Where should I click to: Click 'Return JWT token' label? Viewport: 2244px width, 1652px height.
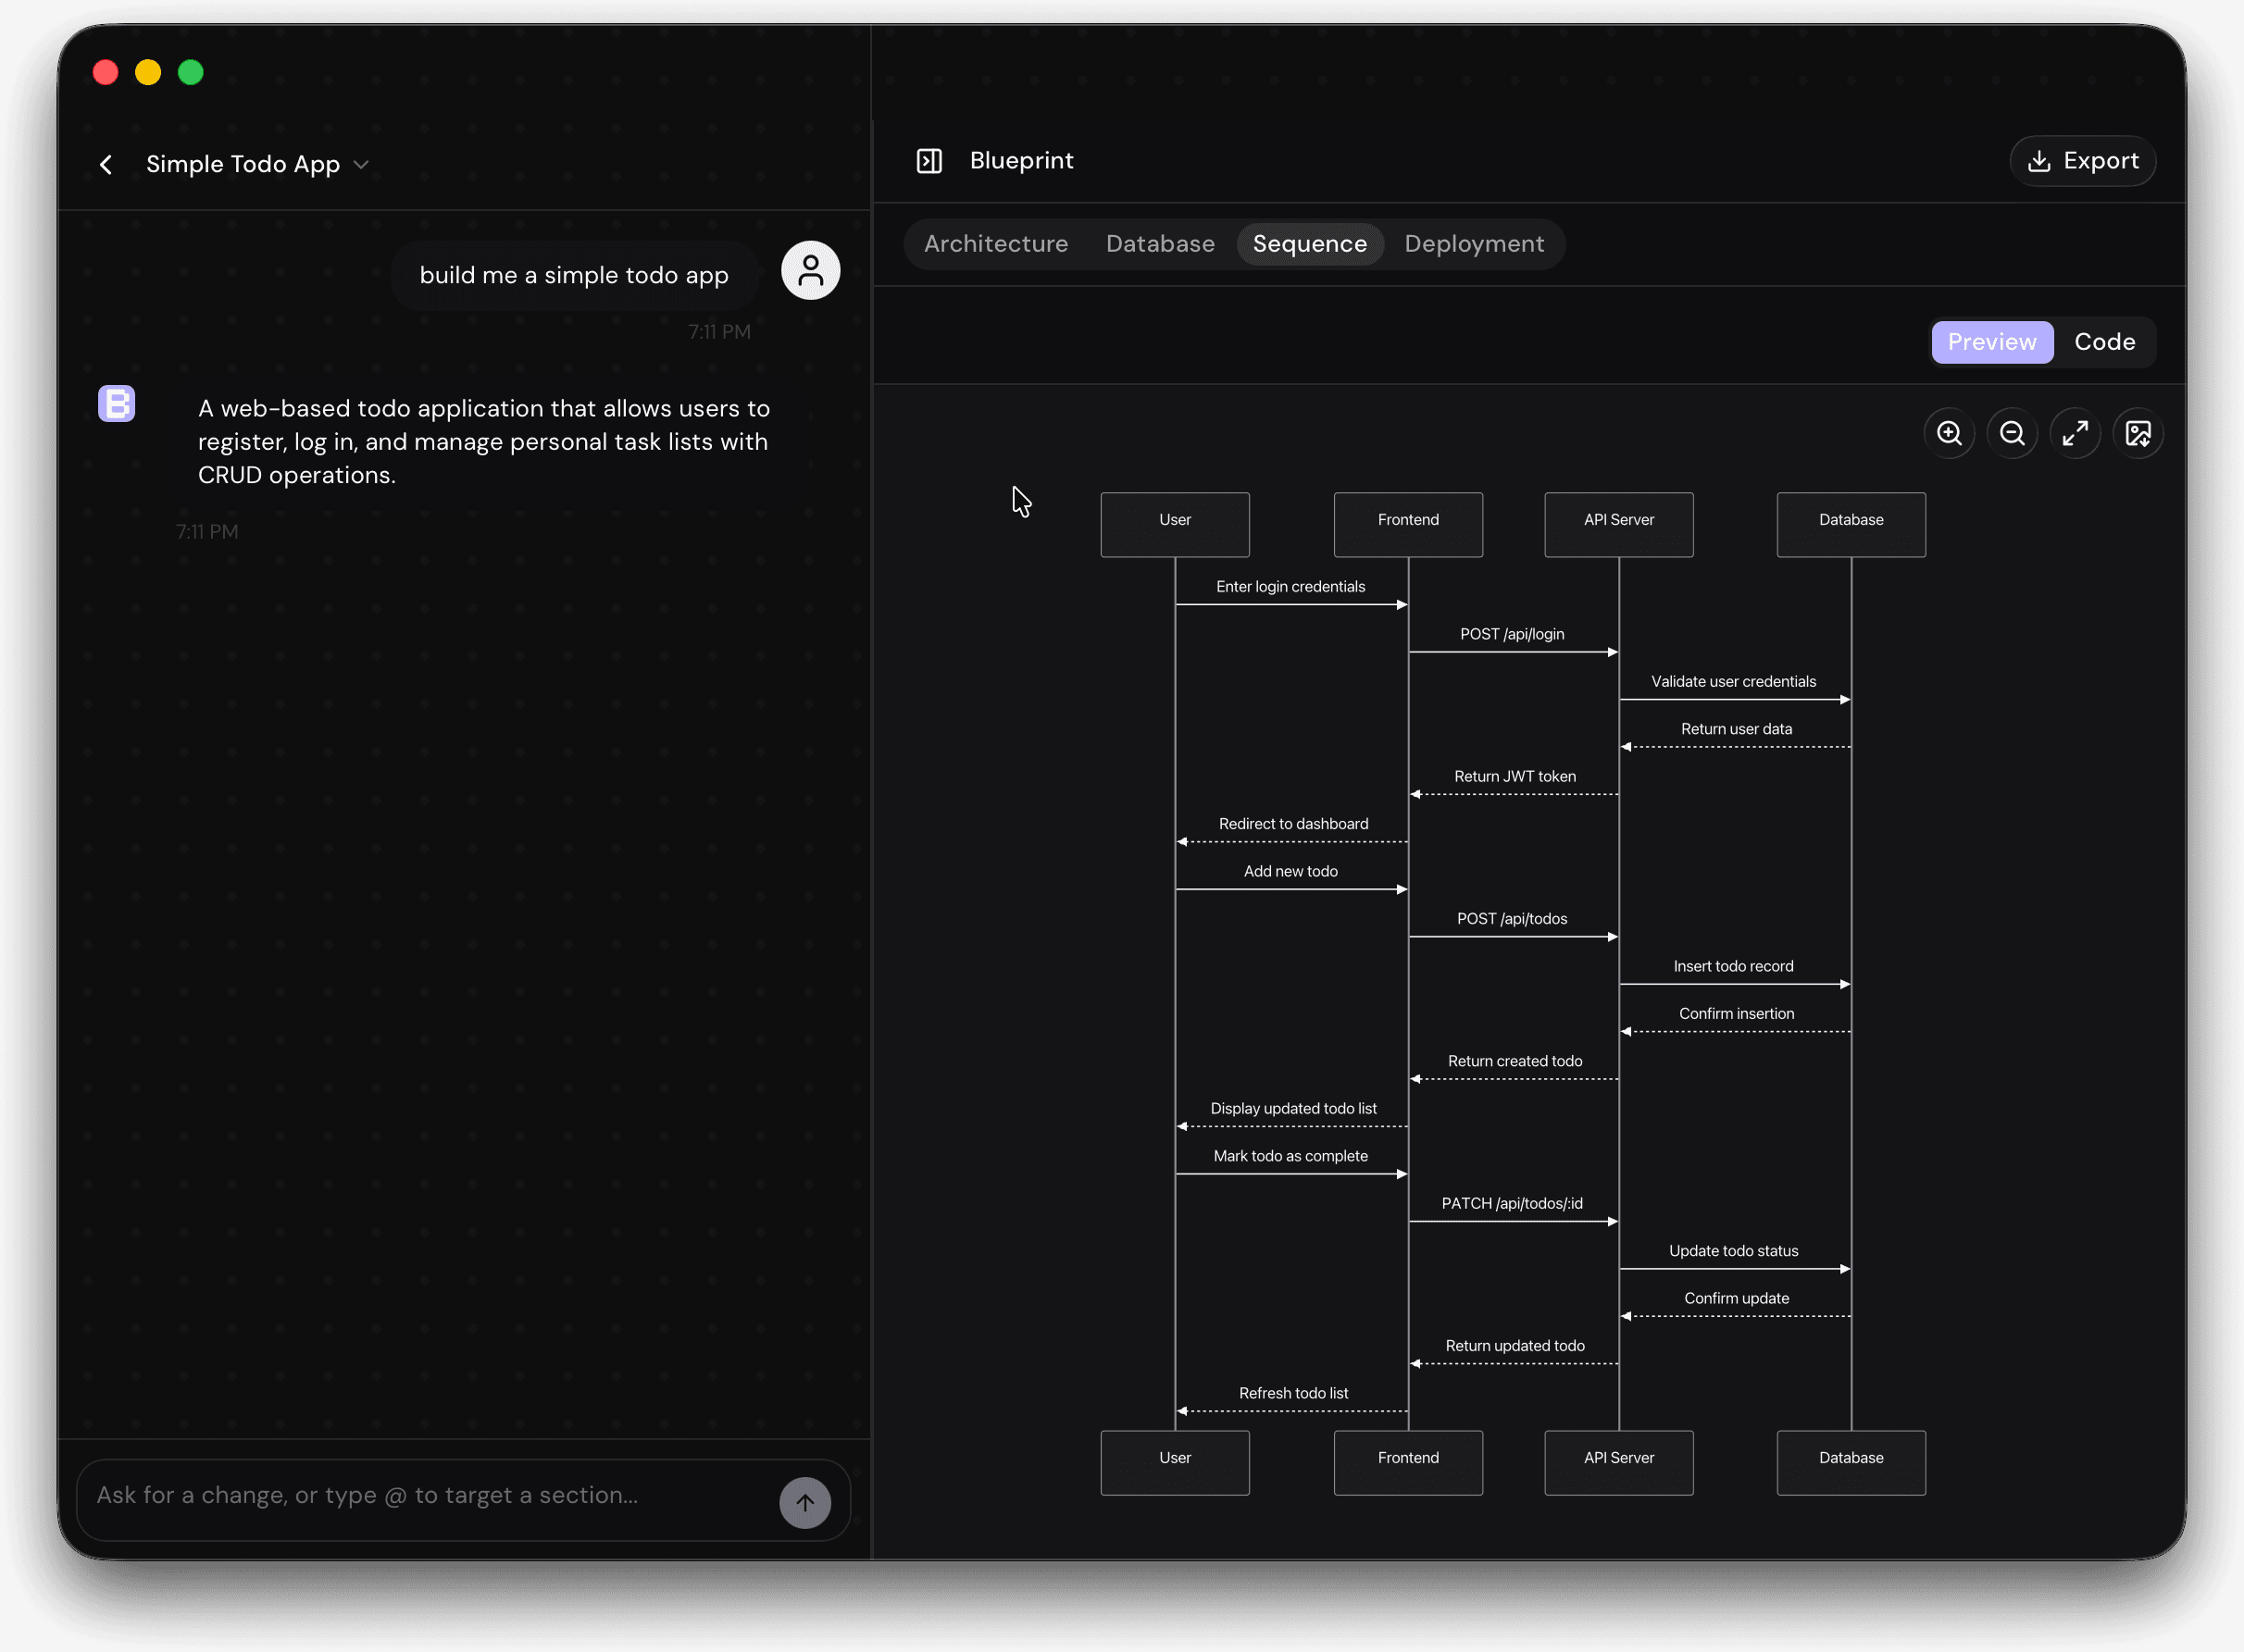click(x=1515, y=777)
